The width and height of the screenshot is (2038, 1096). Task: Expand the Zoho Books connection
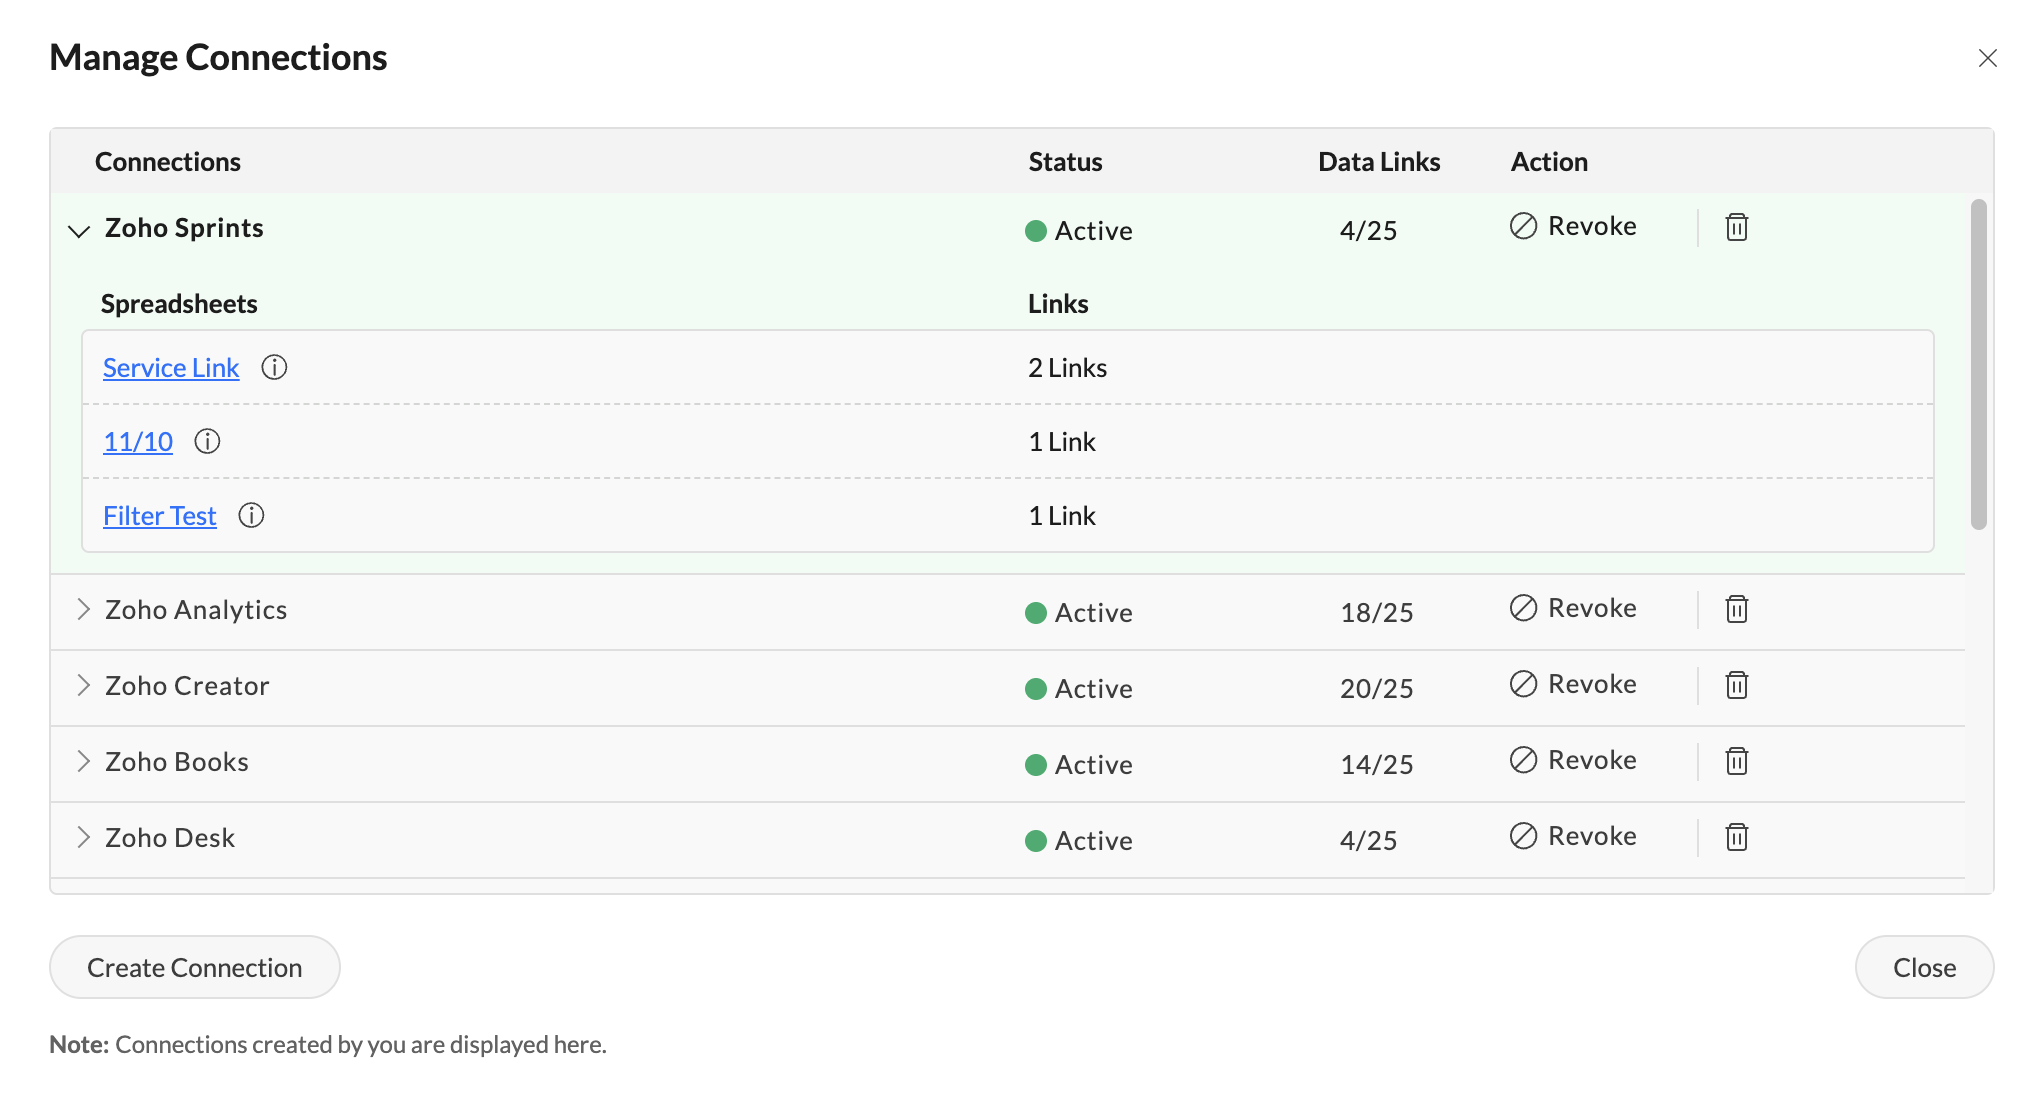point(83,762)
